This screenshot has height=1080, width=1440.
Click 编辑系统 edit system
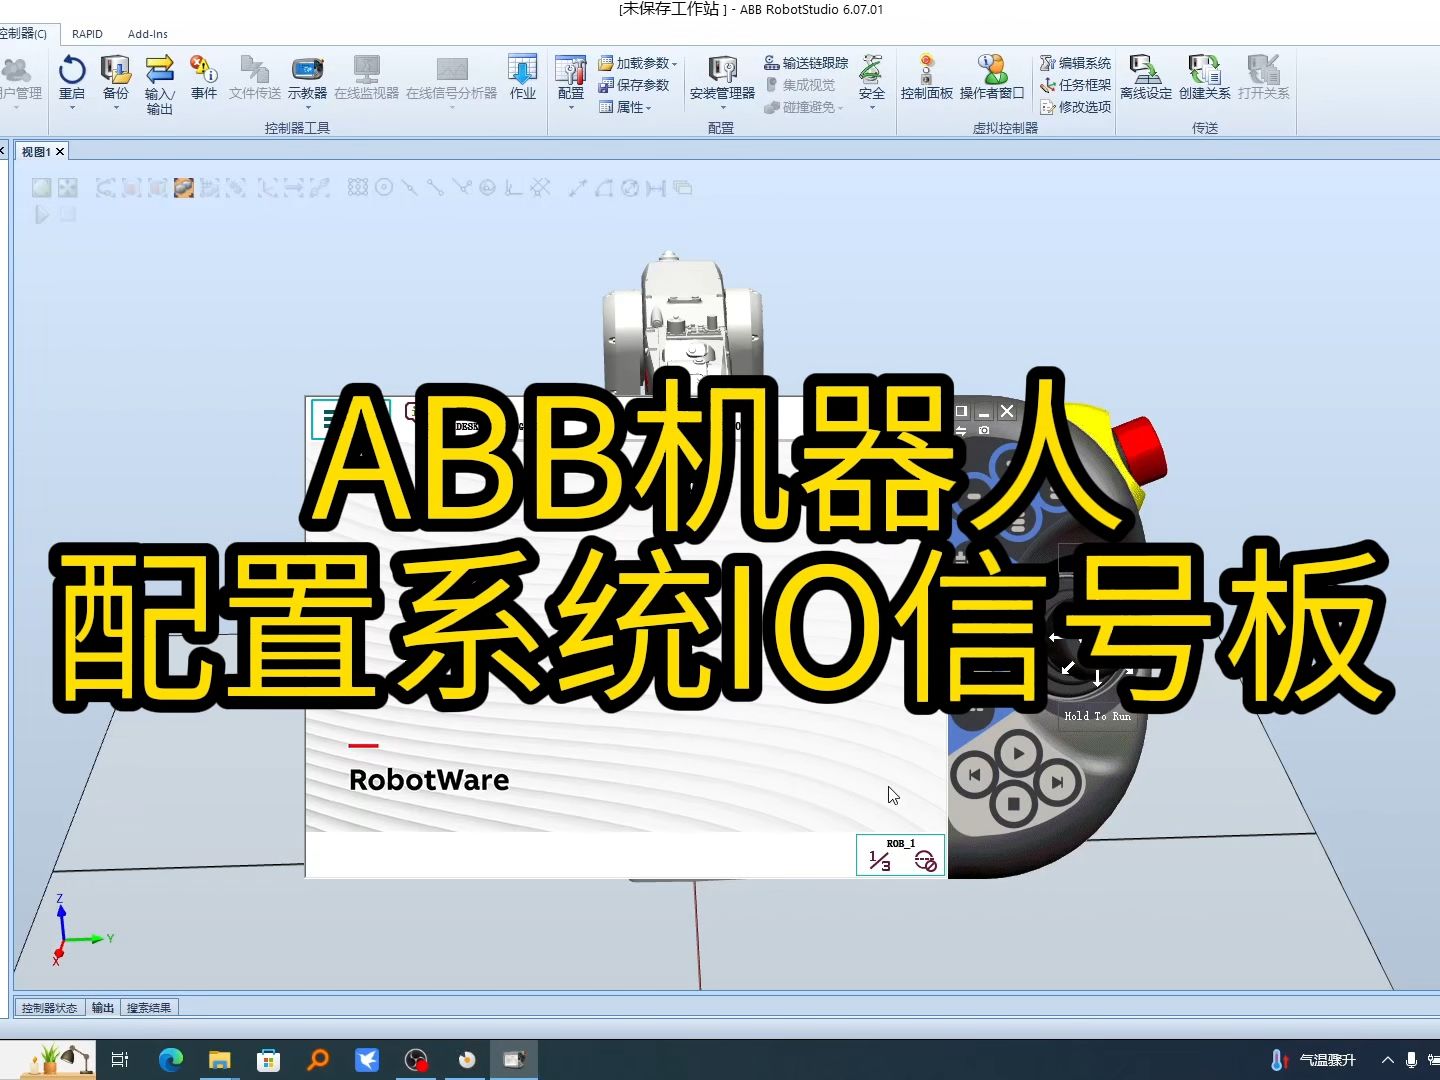click(1076, 63)
